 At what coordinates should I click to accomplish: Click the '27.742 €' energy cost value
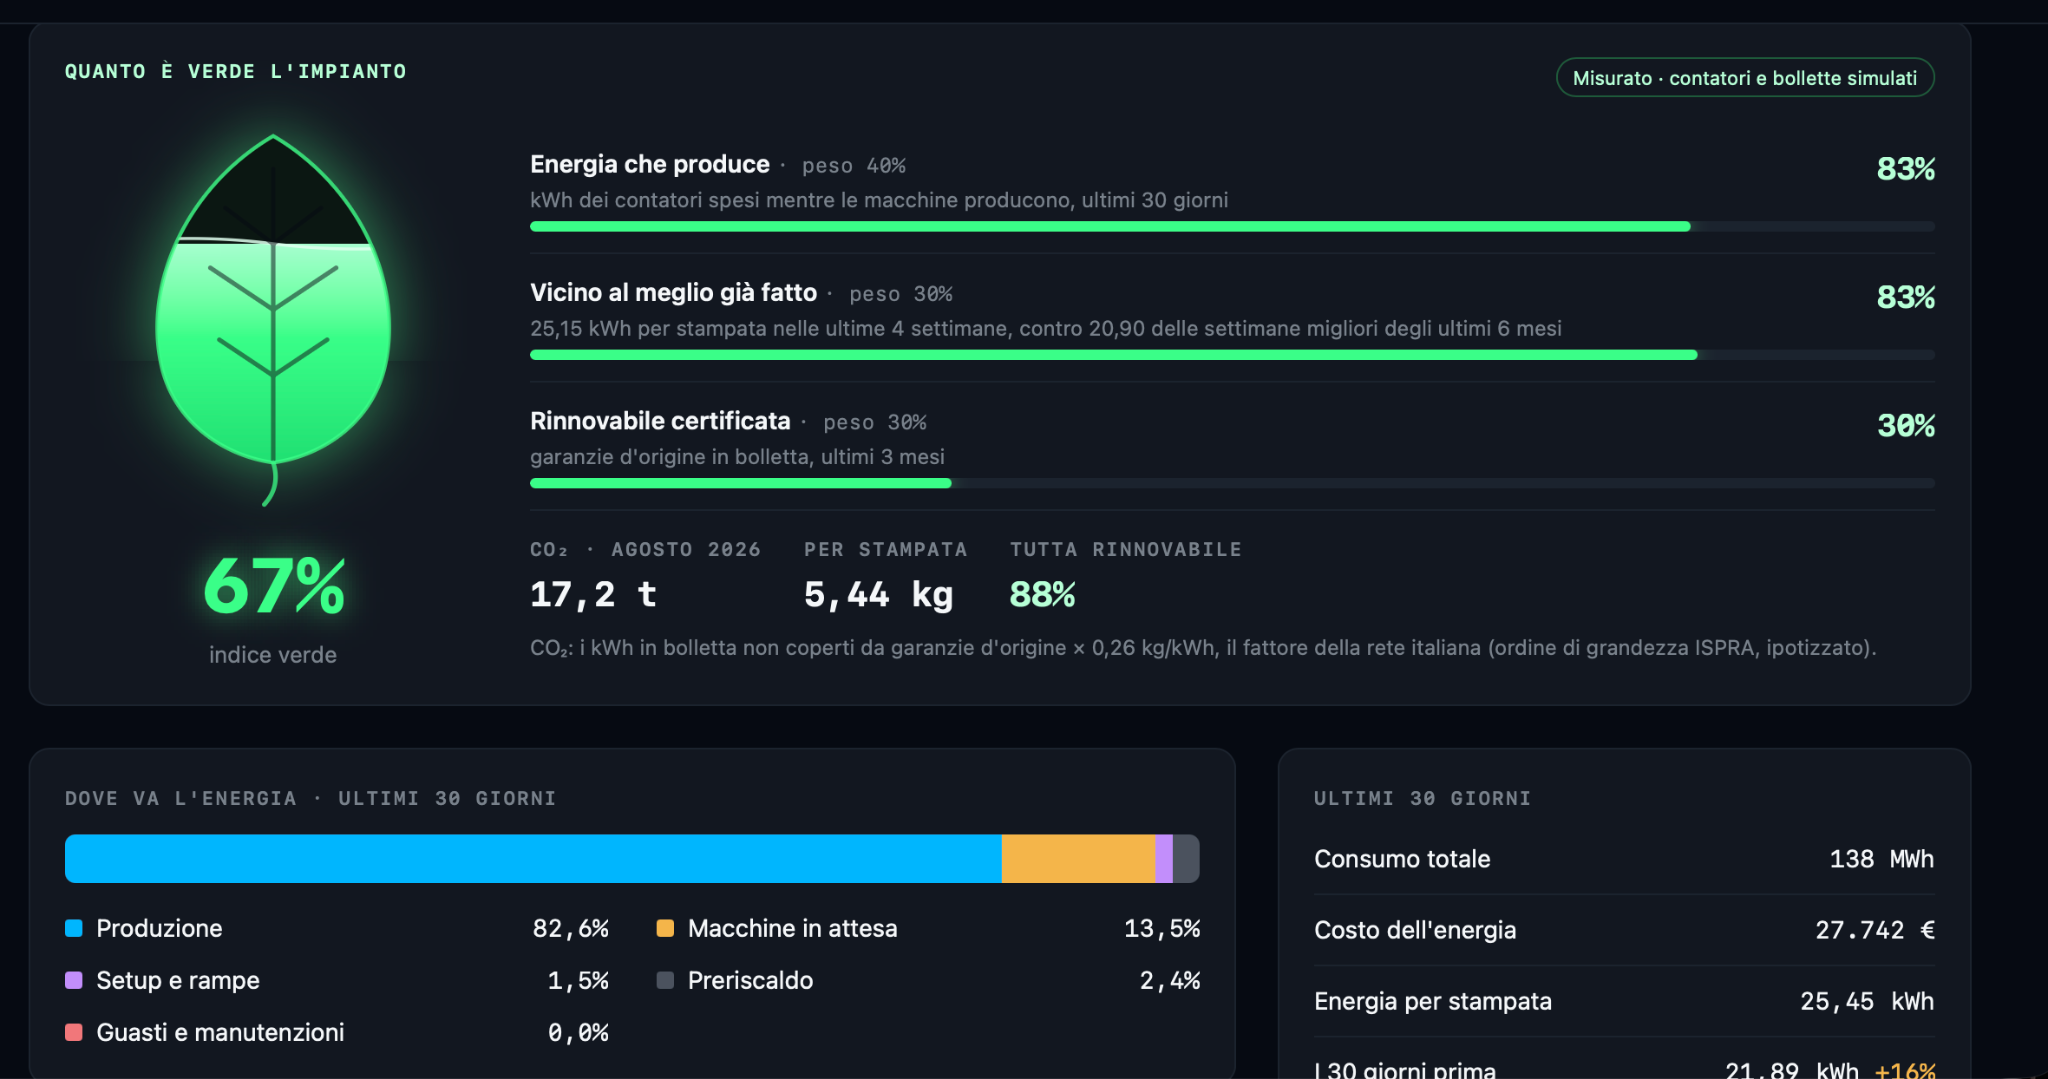(x=1875, y=930)
